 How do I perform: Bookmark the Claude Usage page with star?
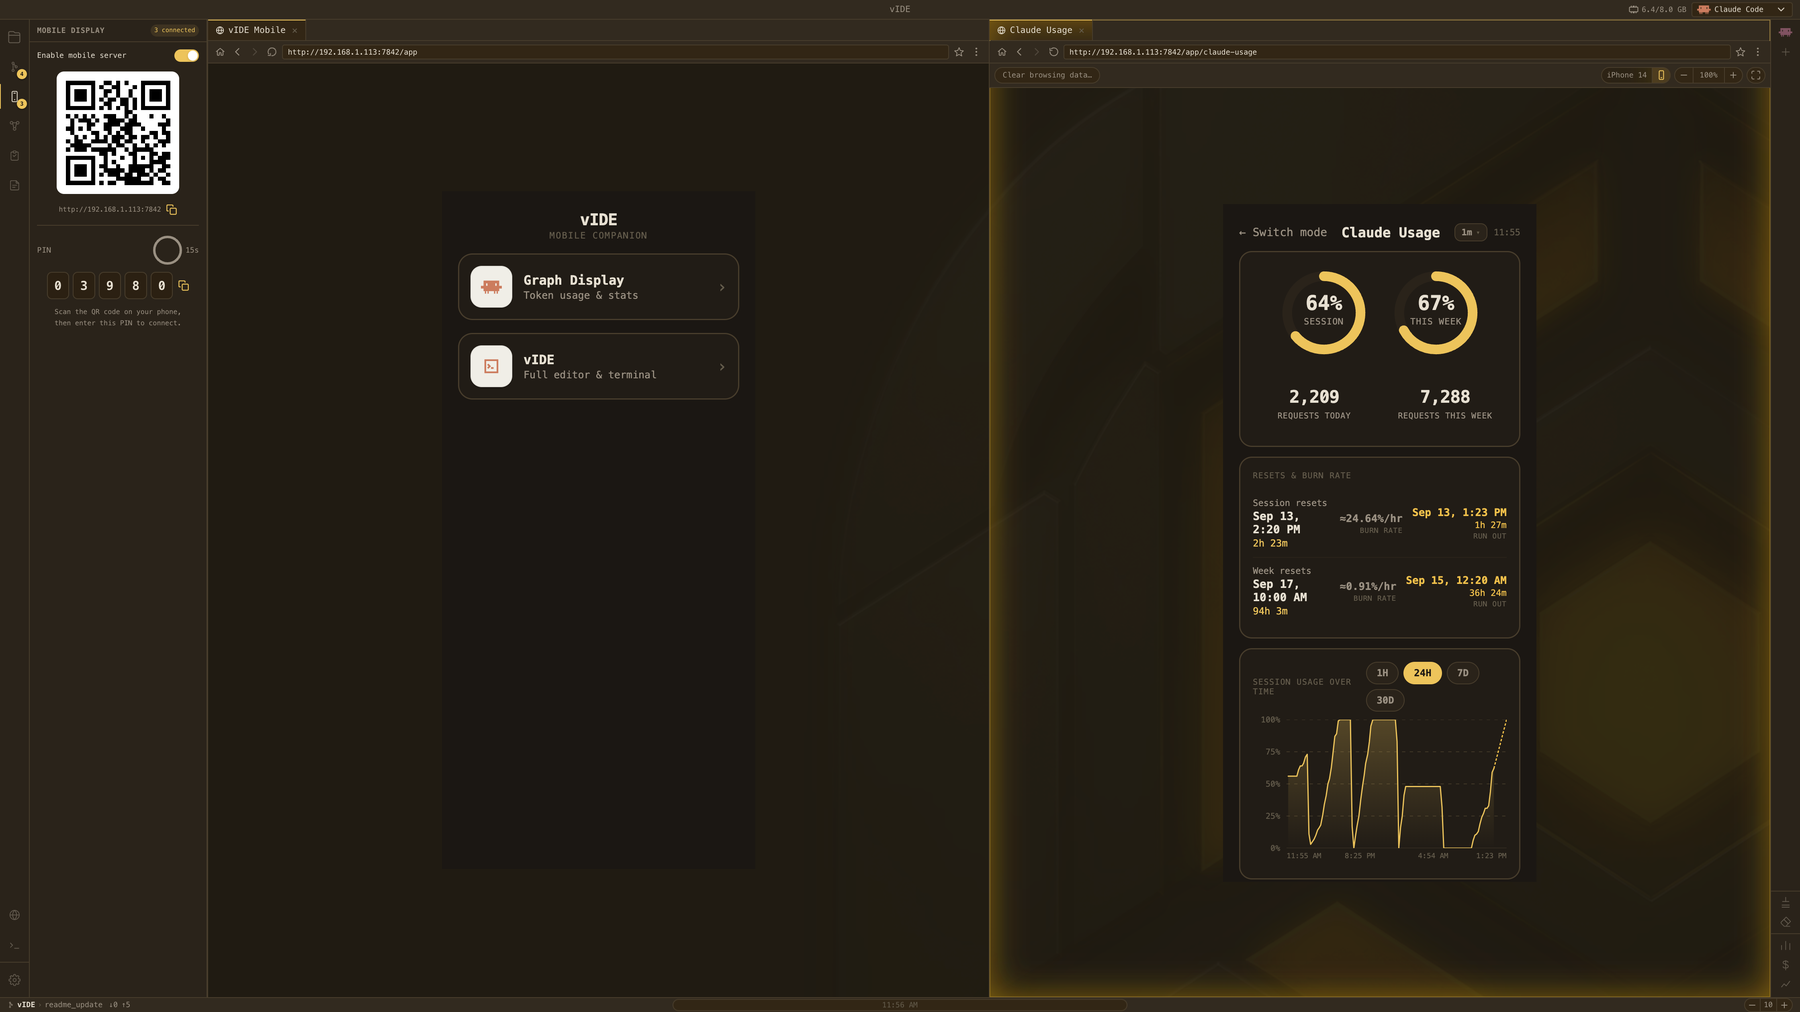pos(1740,52)
